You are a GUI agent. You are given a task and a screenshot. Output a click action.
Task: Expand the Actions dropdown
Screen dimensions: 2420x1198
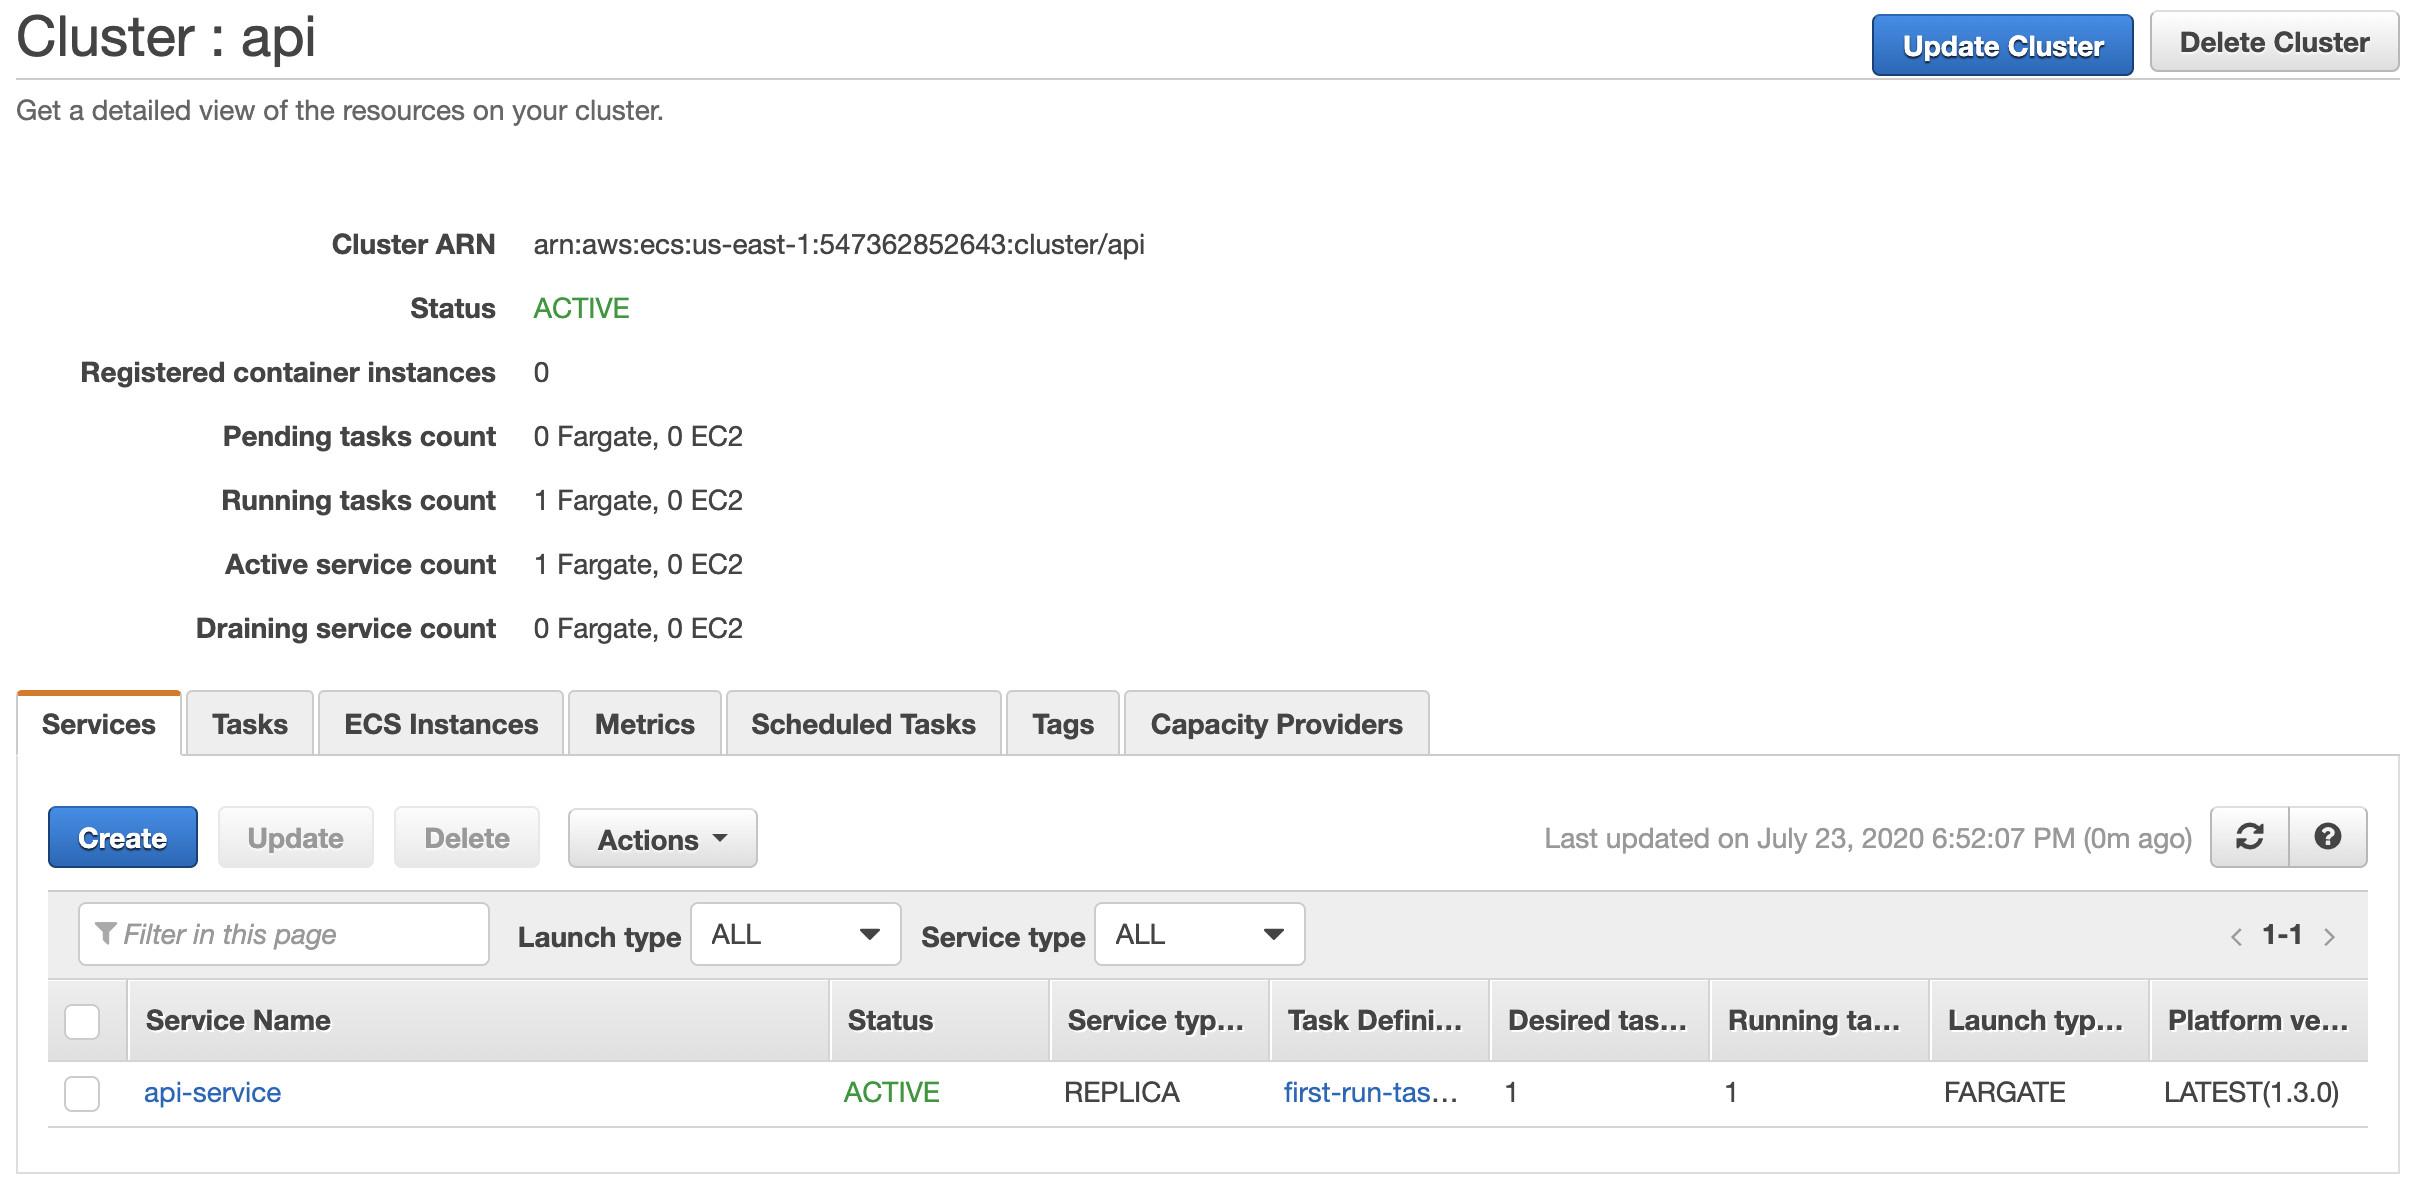[662, 839]
